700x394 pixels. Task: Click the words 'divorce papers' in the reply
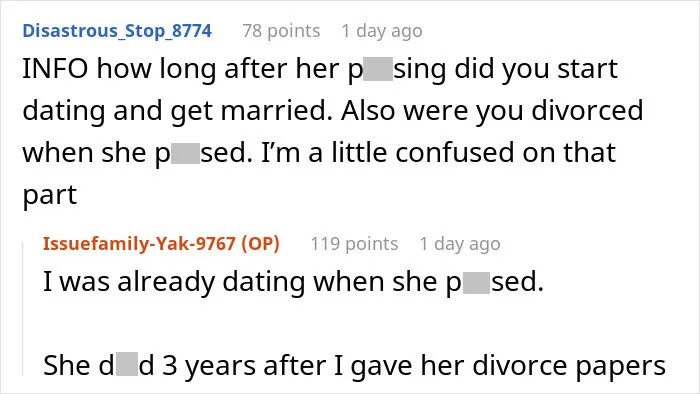569,365
